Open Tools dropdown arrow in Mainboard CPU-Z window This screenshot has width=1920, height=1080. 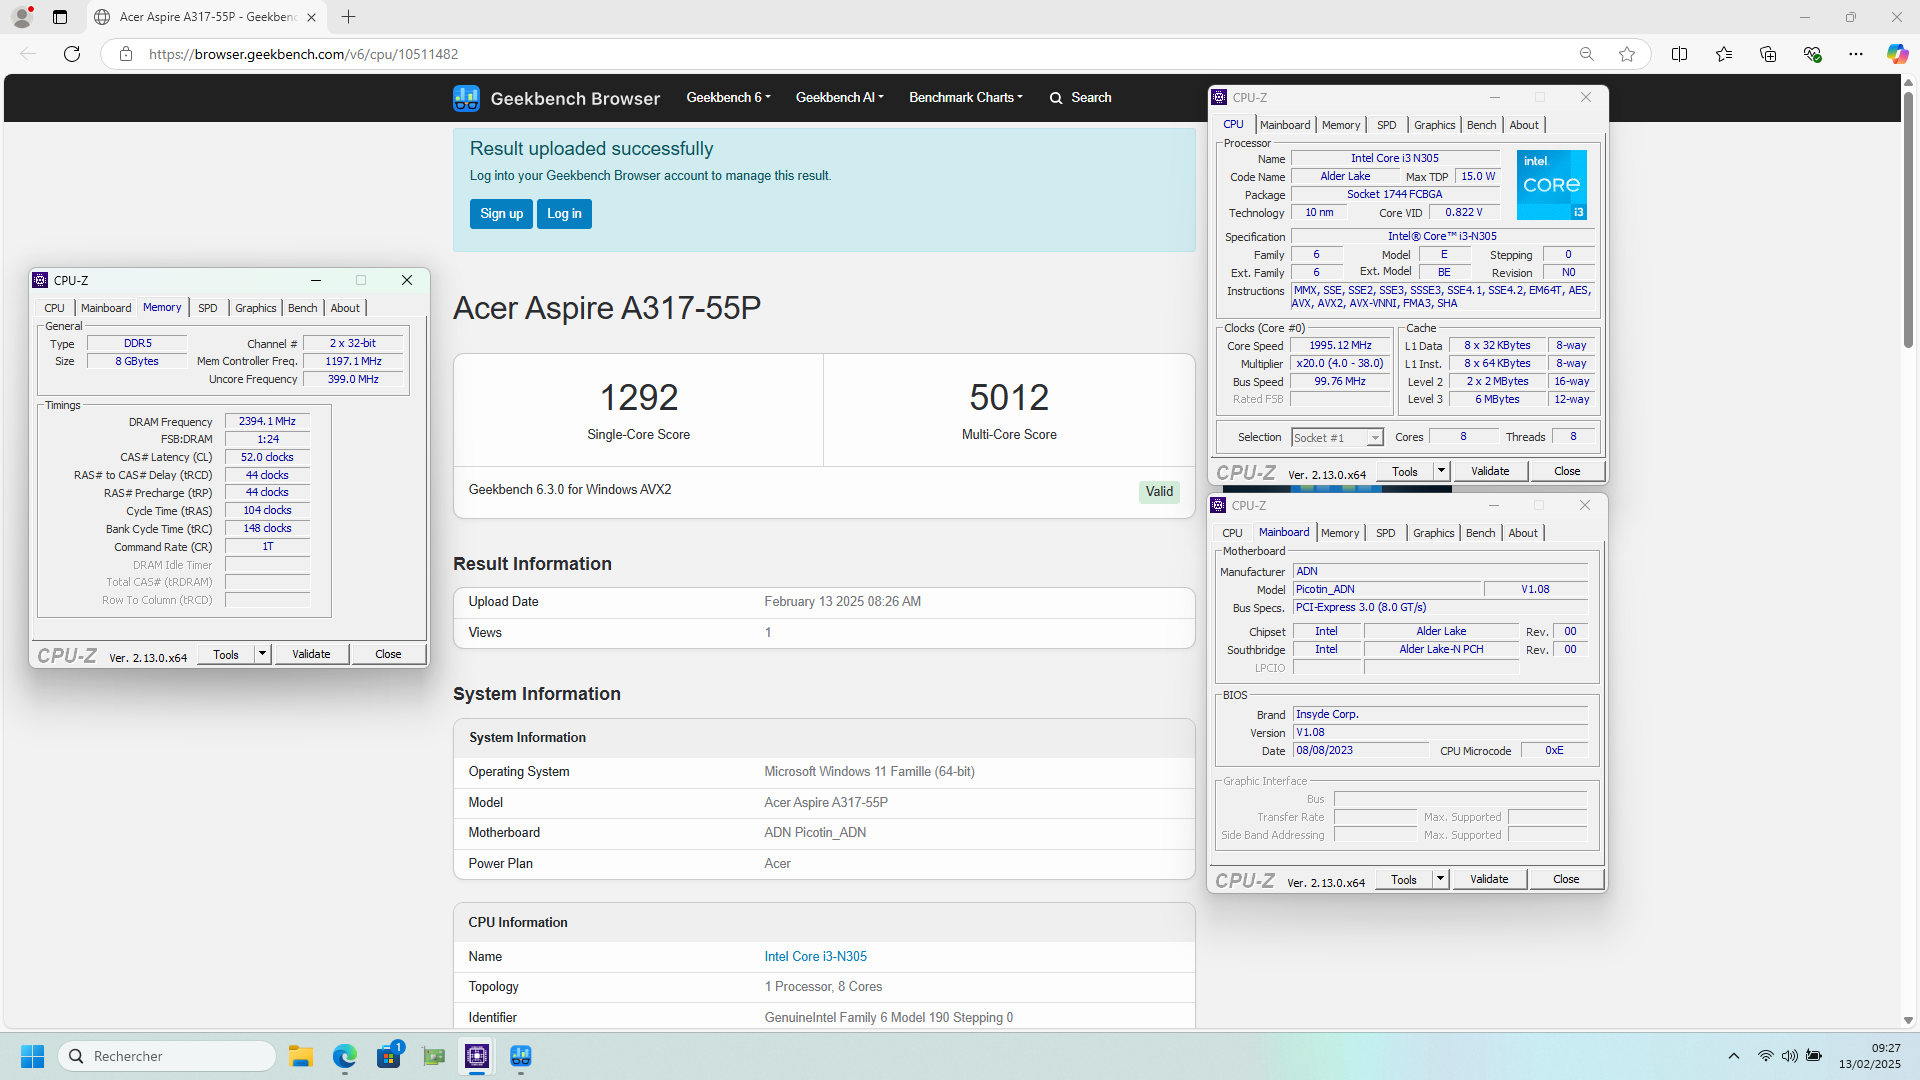pos(1440,879)
